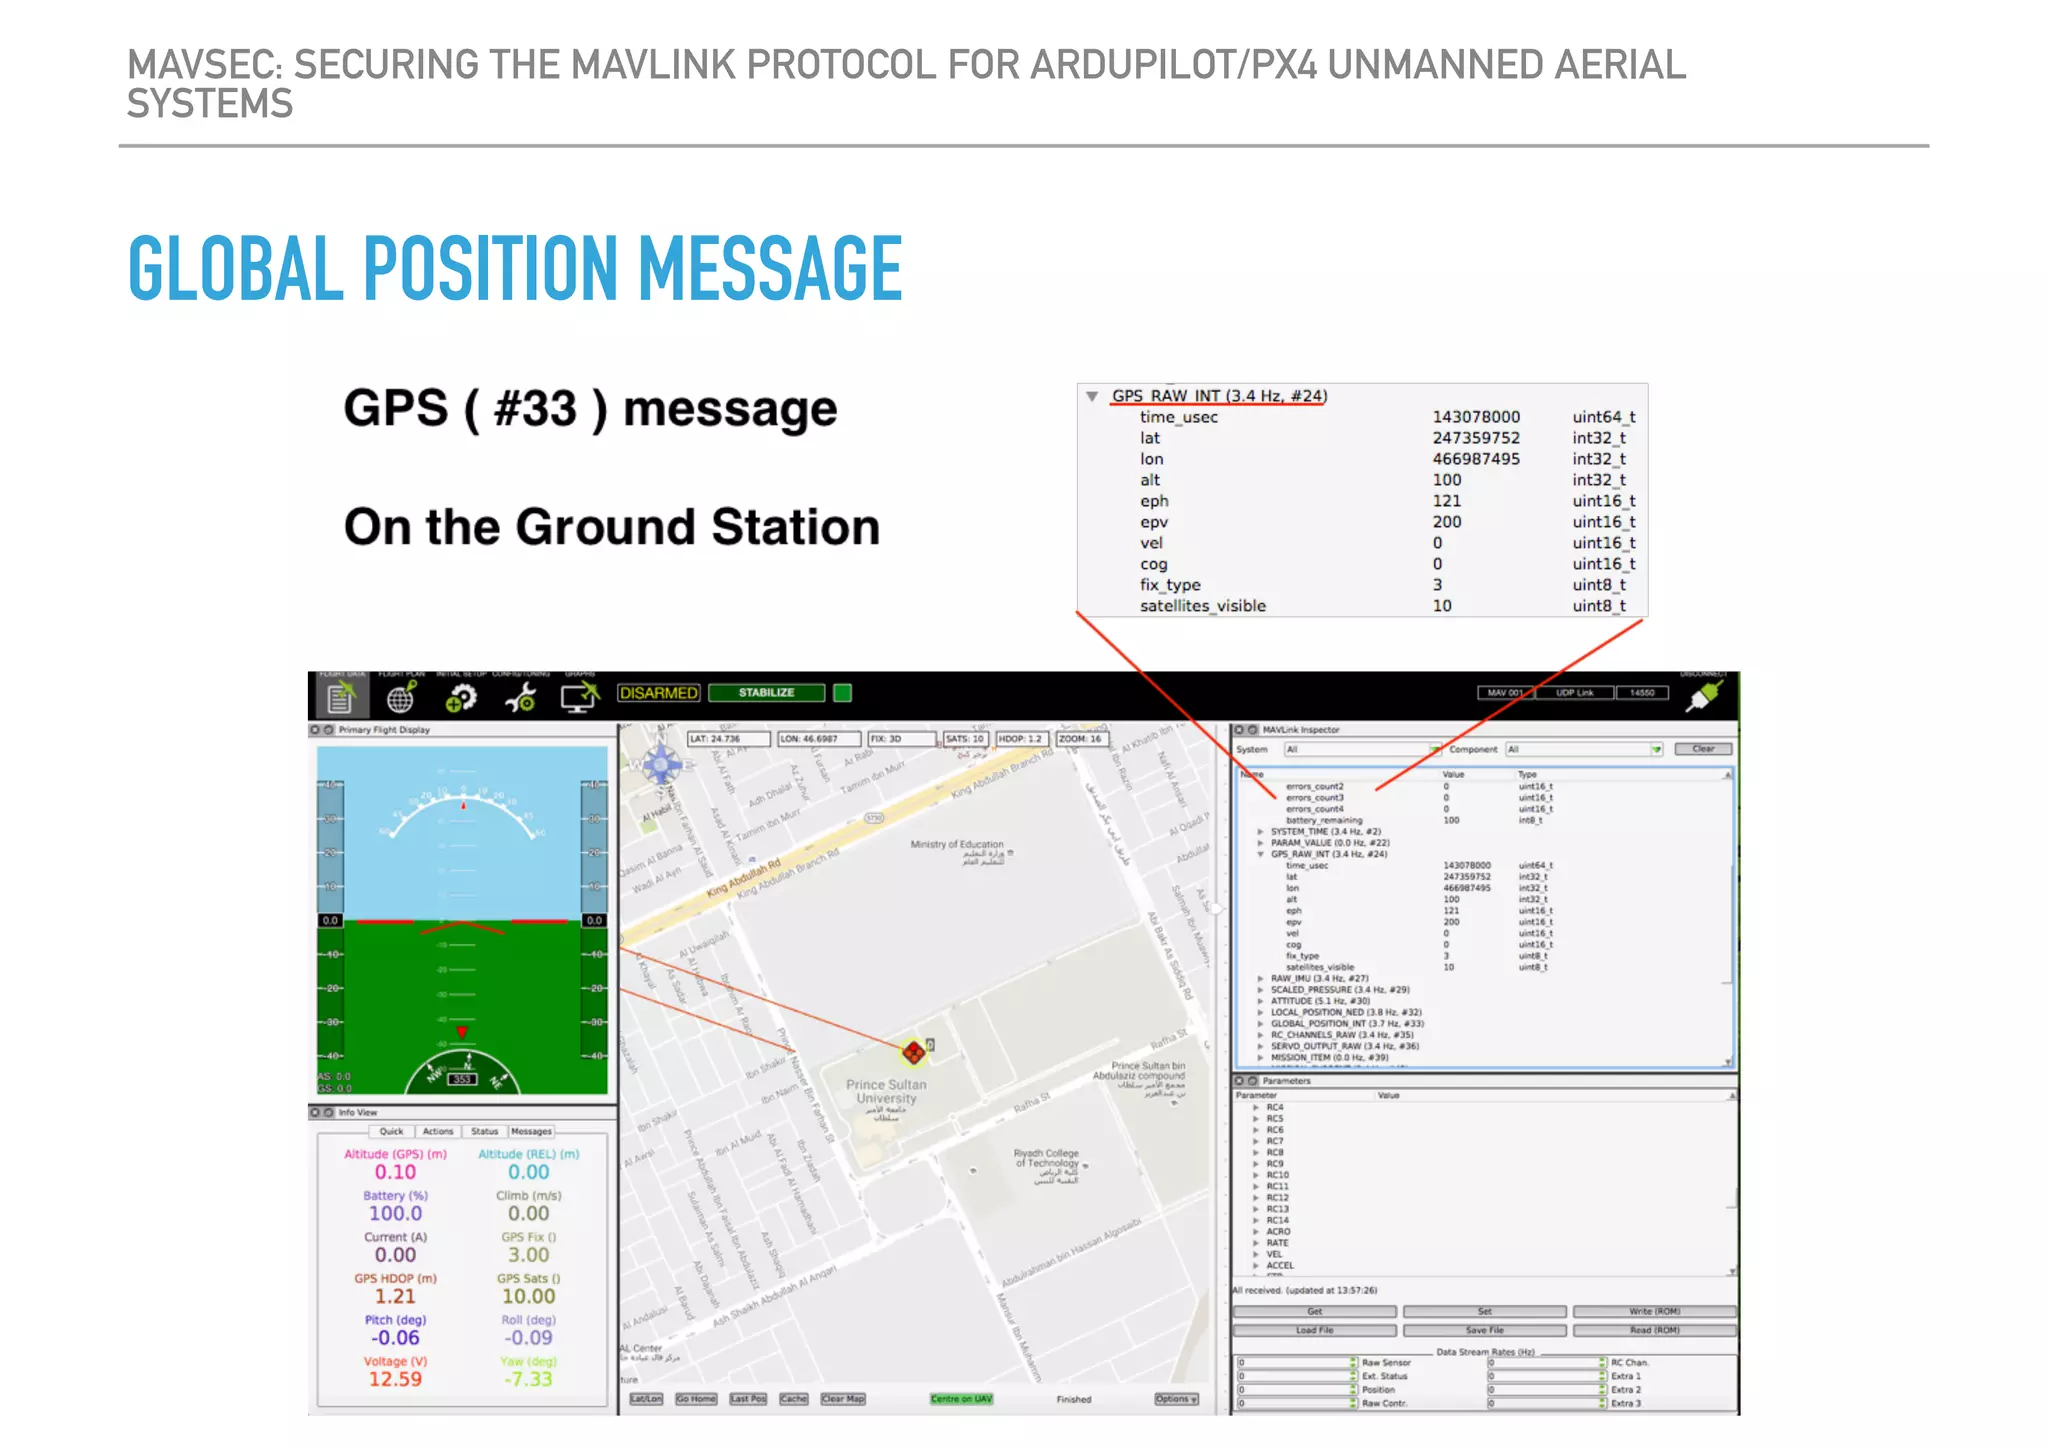Click the DISARMED status button
The image size is (2048, 1448).
coord(659,693)
